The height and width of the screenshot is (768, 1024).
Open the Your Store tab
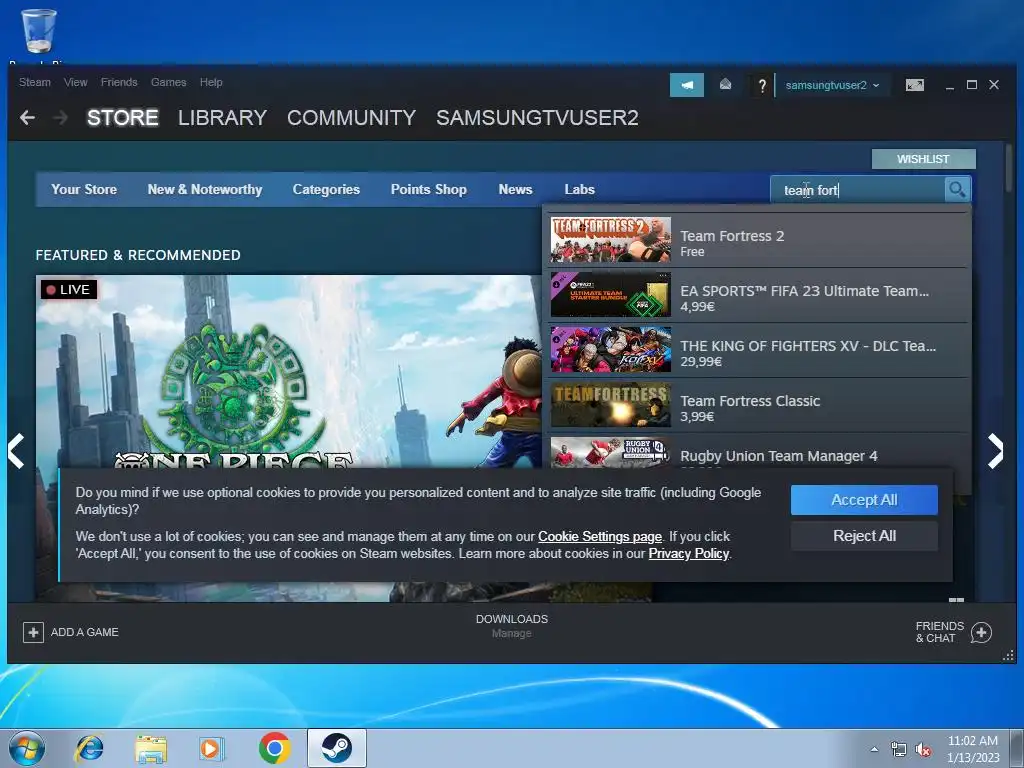84,189
